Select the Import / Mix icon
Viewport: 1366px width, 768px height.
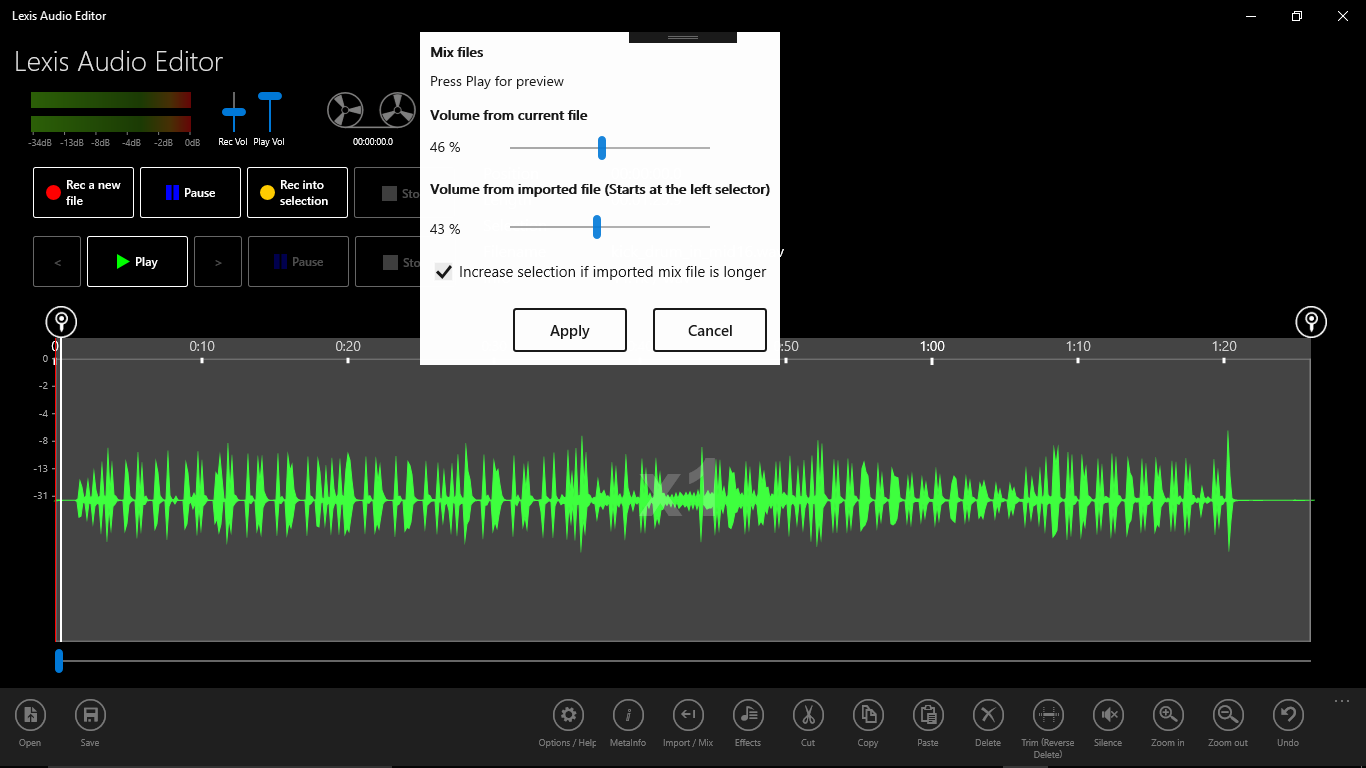[688, 715]
